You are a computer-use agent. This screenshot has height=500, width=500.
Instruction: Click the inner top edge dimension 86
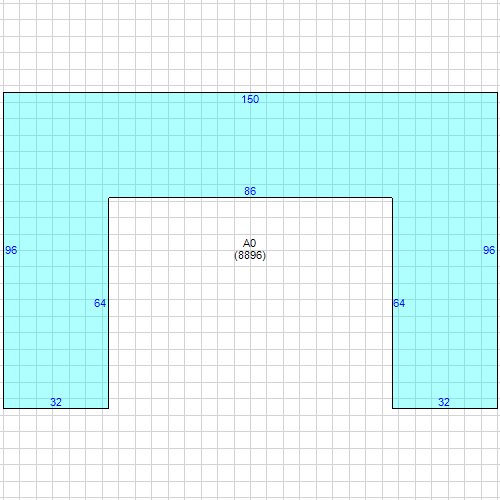(x=250, y=191)
